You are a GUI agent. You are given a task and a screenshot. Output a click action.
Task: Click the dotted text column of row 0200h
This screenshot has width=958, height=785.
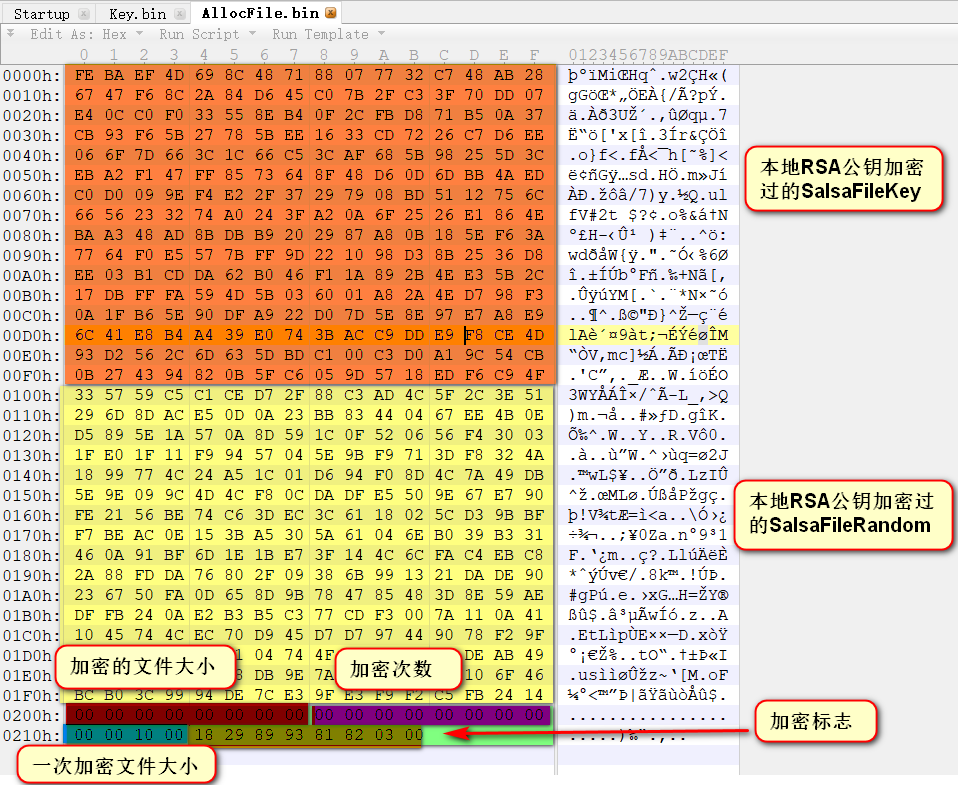pos(648,716)
